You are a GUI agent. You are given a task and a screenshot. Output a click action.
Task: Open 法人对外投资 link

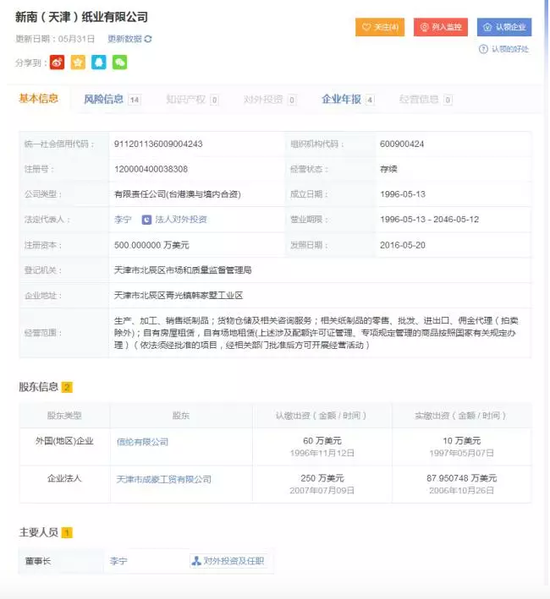pos(181,220)
